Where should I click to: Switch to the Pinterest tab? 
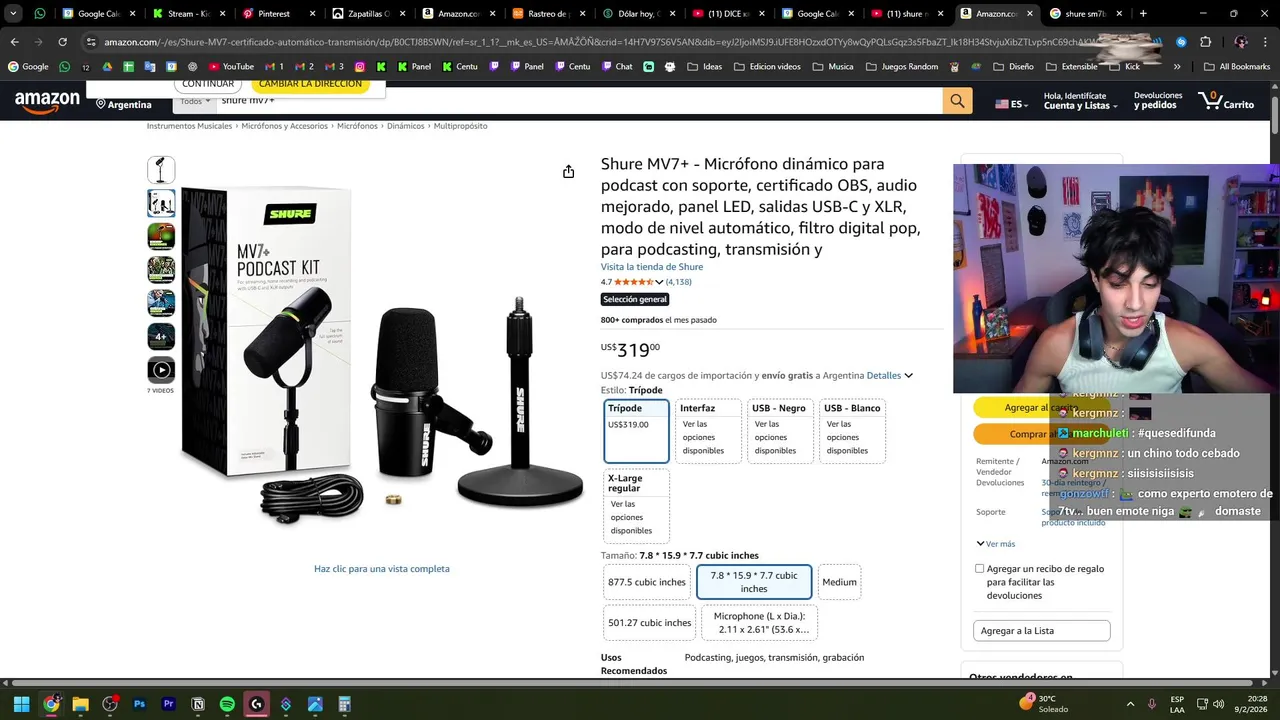[x=278, y=14]
